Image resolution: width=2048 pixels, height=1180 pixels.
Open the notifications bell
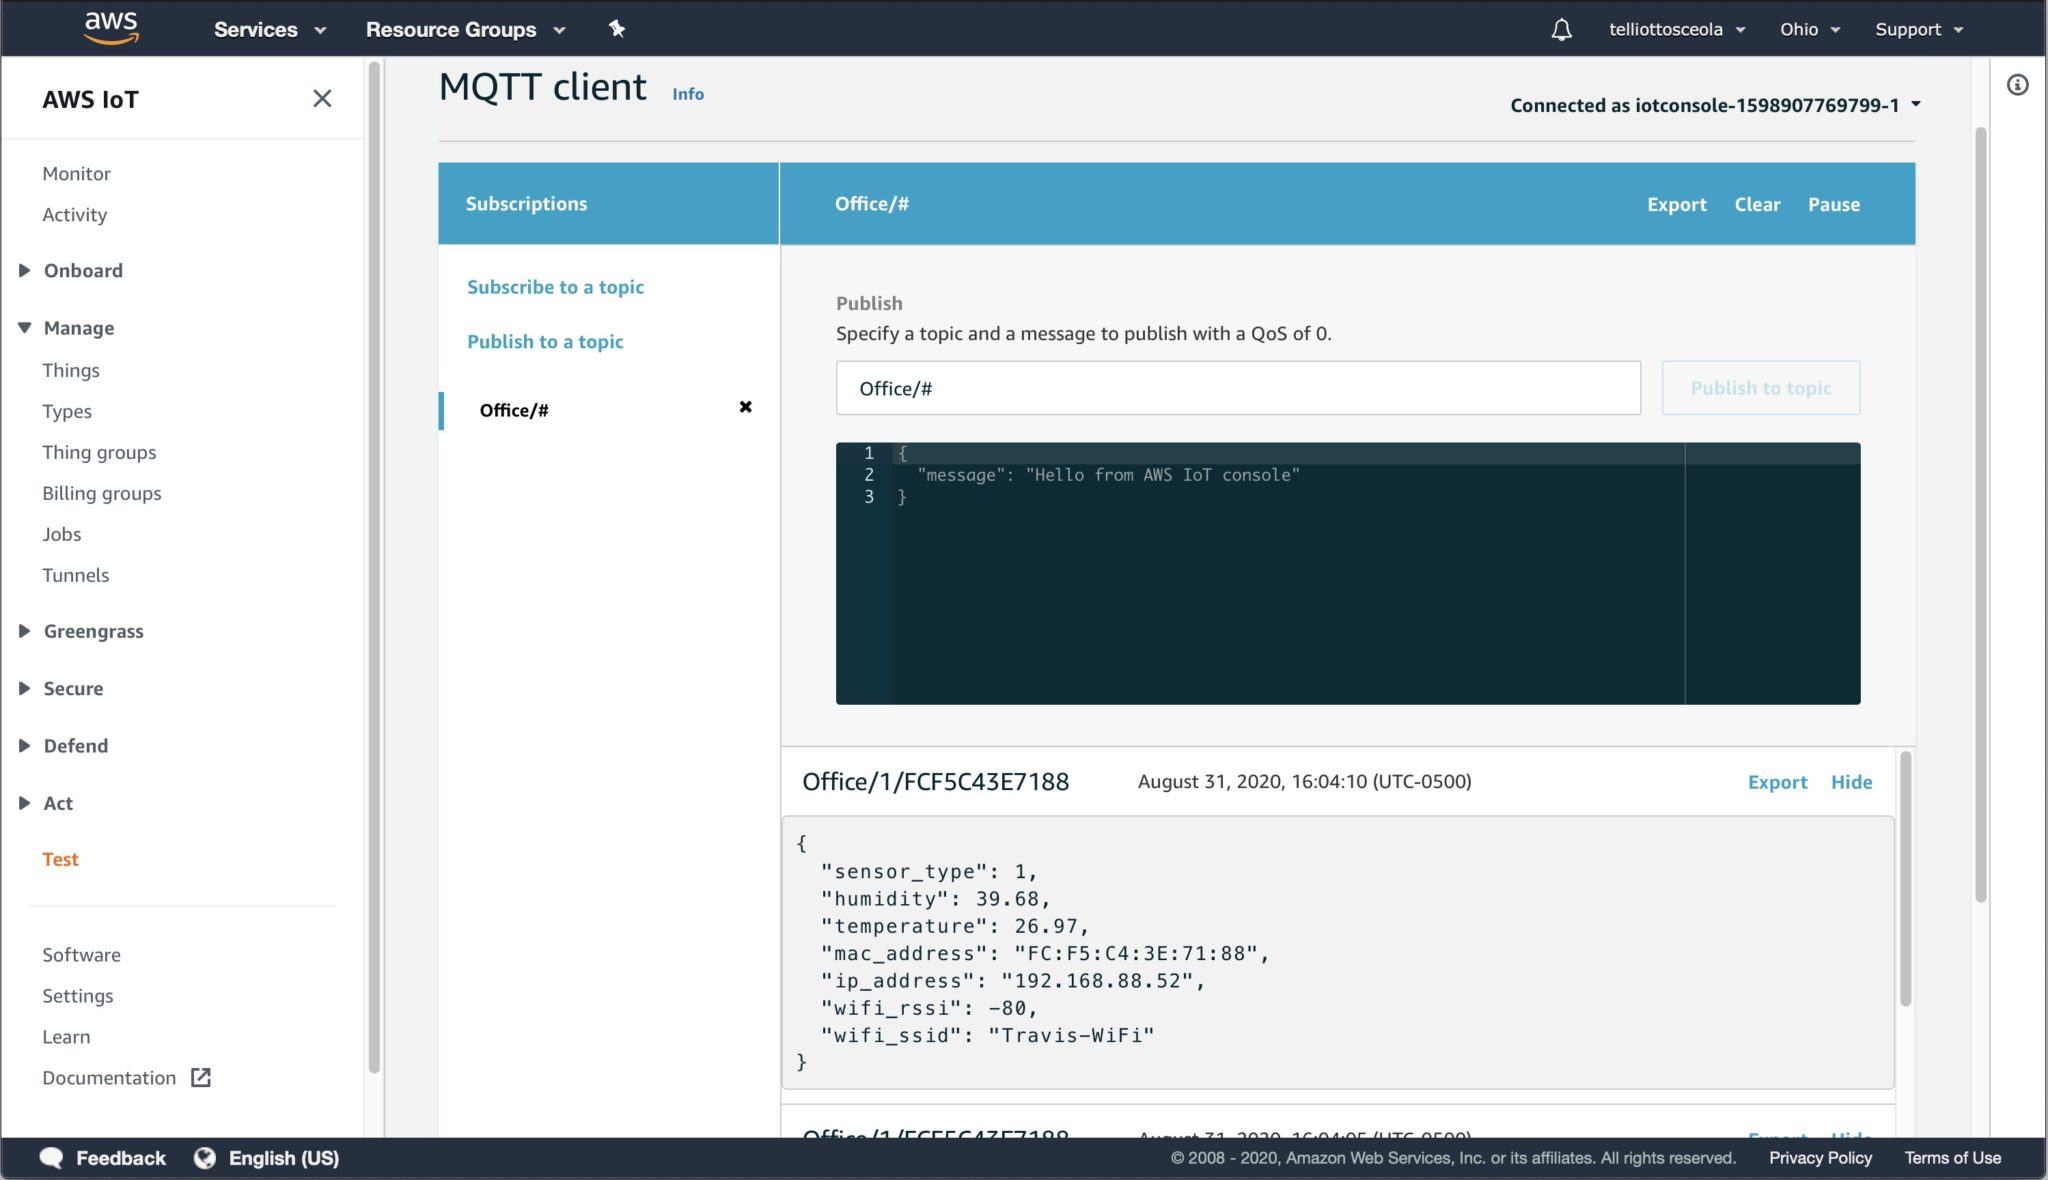point(1561,30)
